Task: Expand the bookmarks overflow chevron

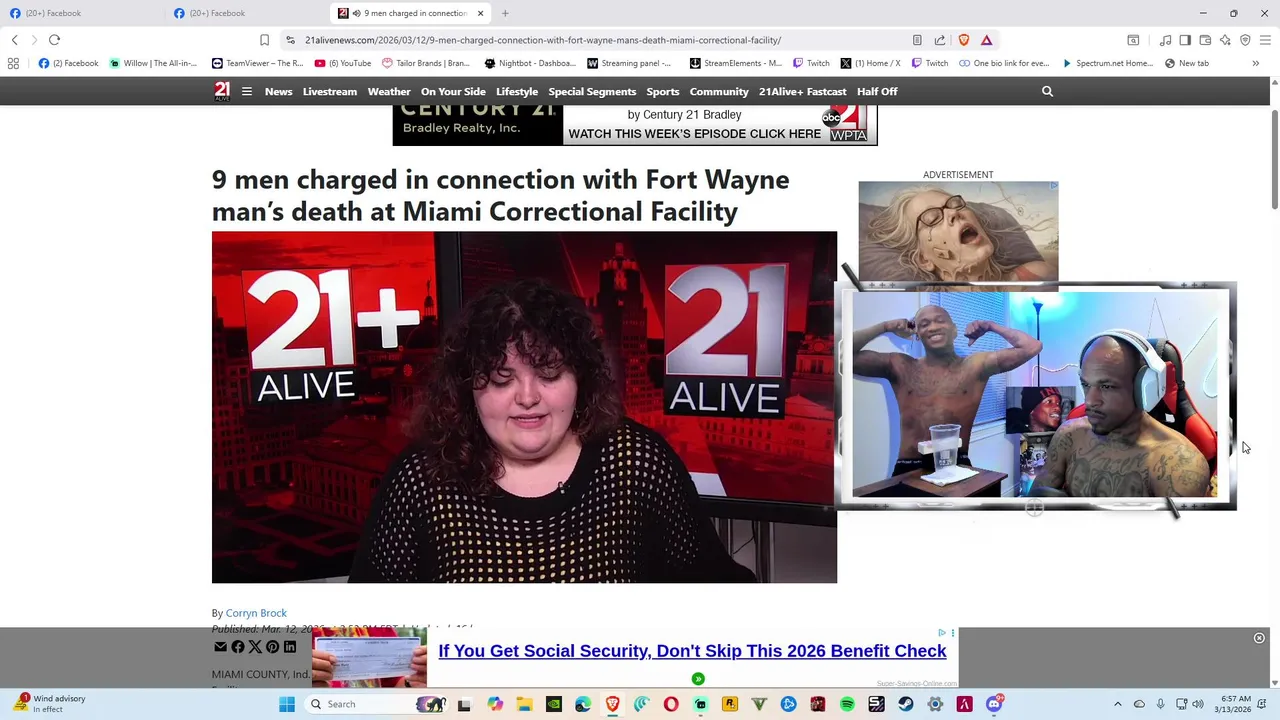Action: click(x=1256, y=63)
